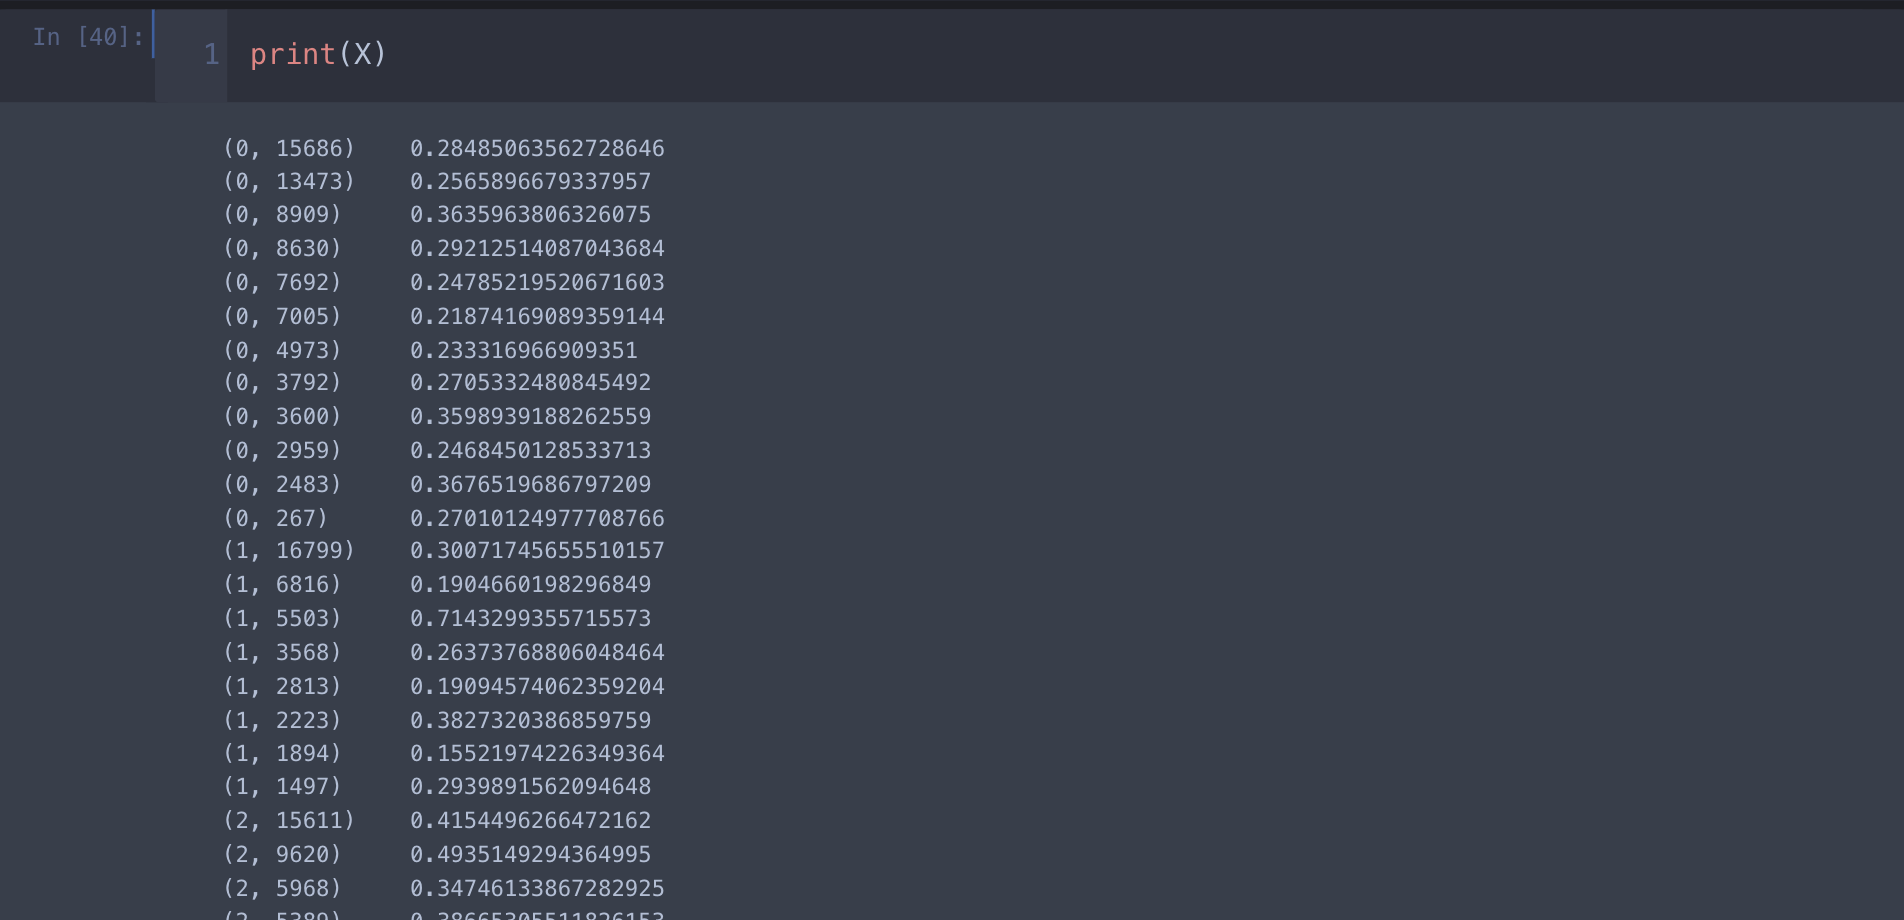1904x920 pixels.
Task: Click value 0.30071745655510157
Action: click(537, 551)
